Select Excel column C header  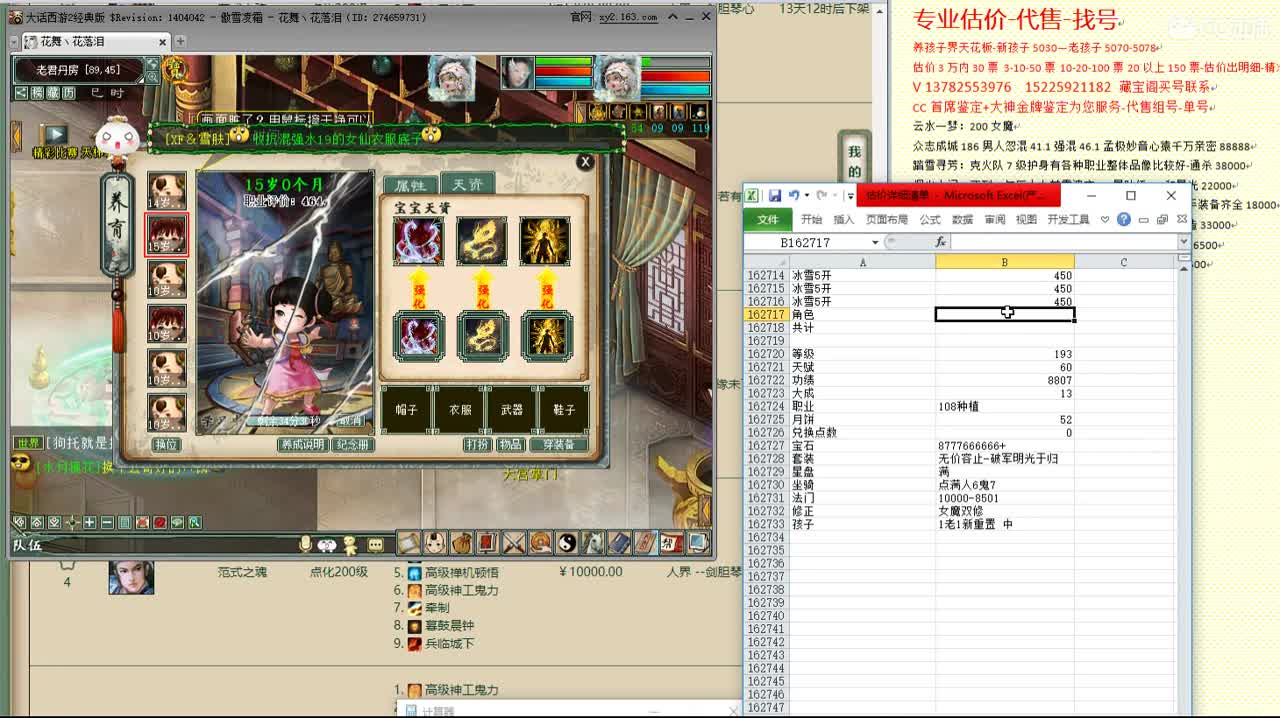coord(1123,262)
